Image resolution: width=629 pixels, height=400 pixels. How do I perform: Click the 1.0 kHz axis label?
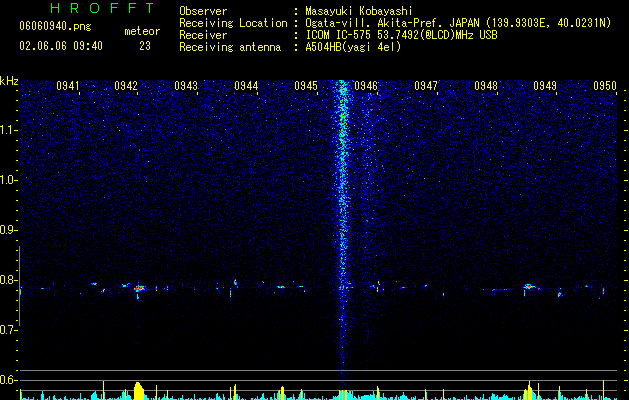click(x=9, y=180)
